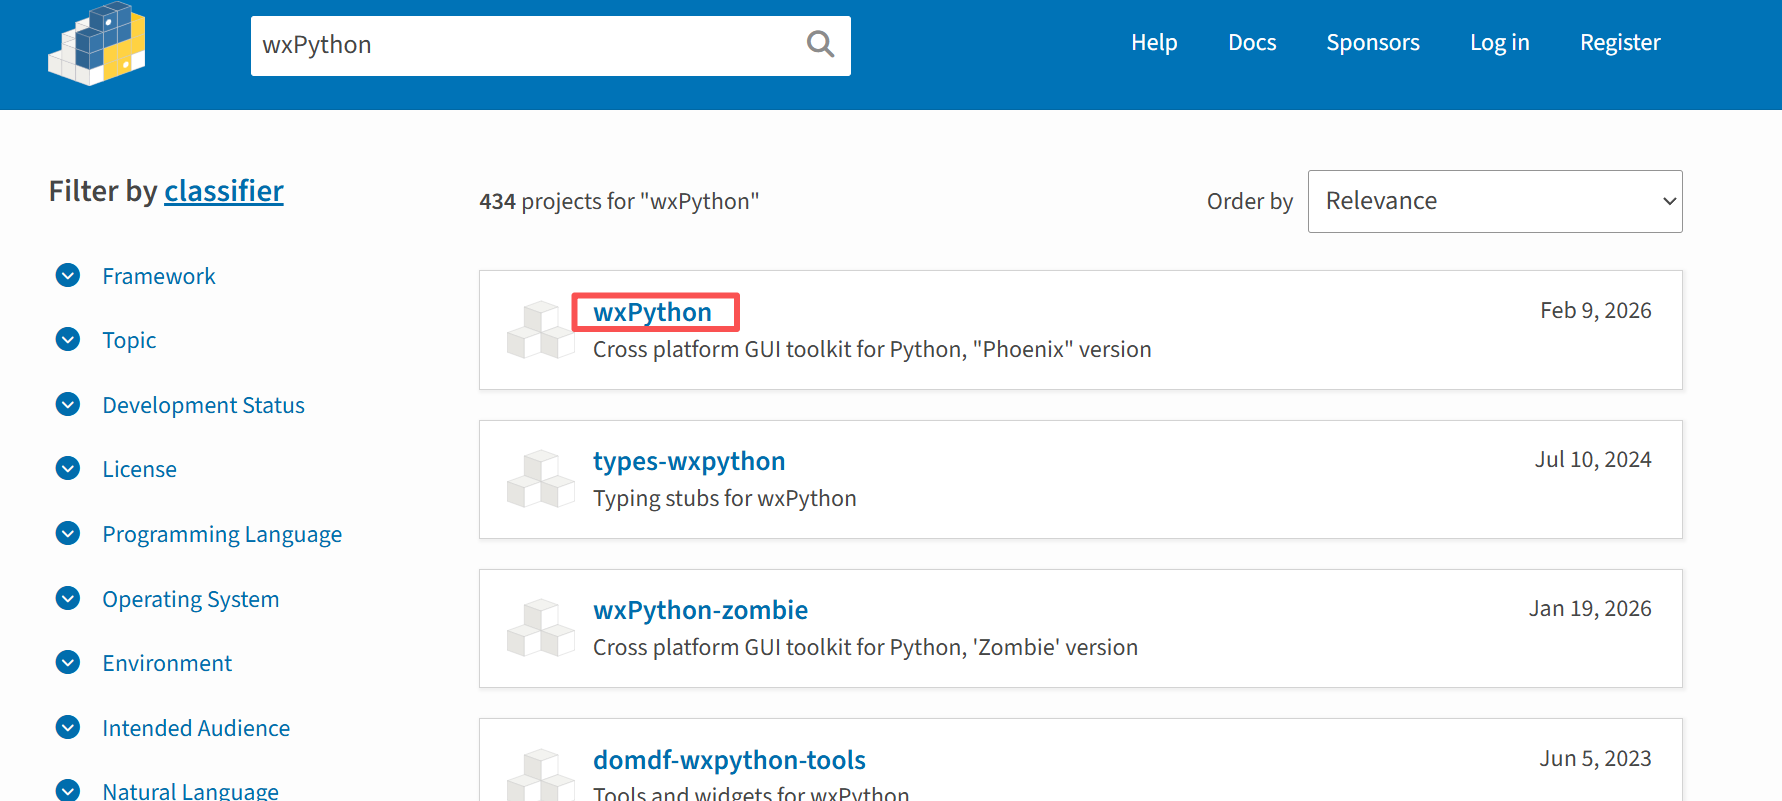Click the Jun 5, 2023 date
Screen dimensions: 1782x801
click(x=1596, y=758)
